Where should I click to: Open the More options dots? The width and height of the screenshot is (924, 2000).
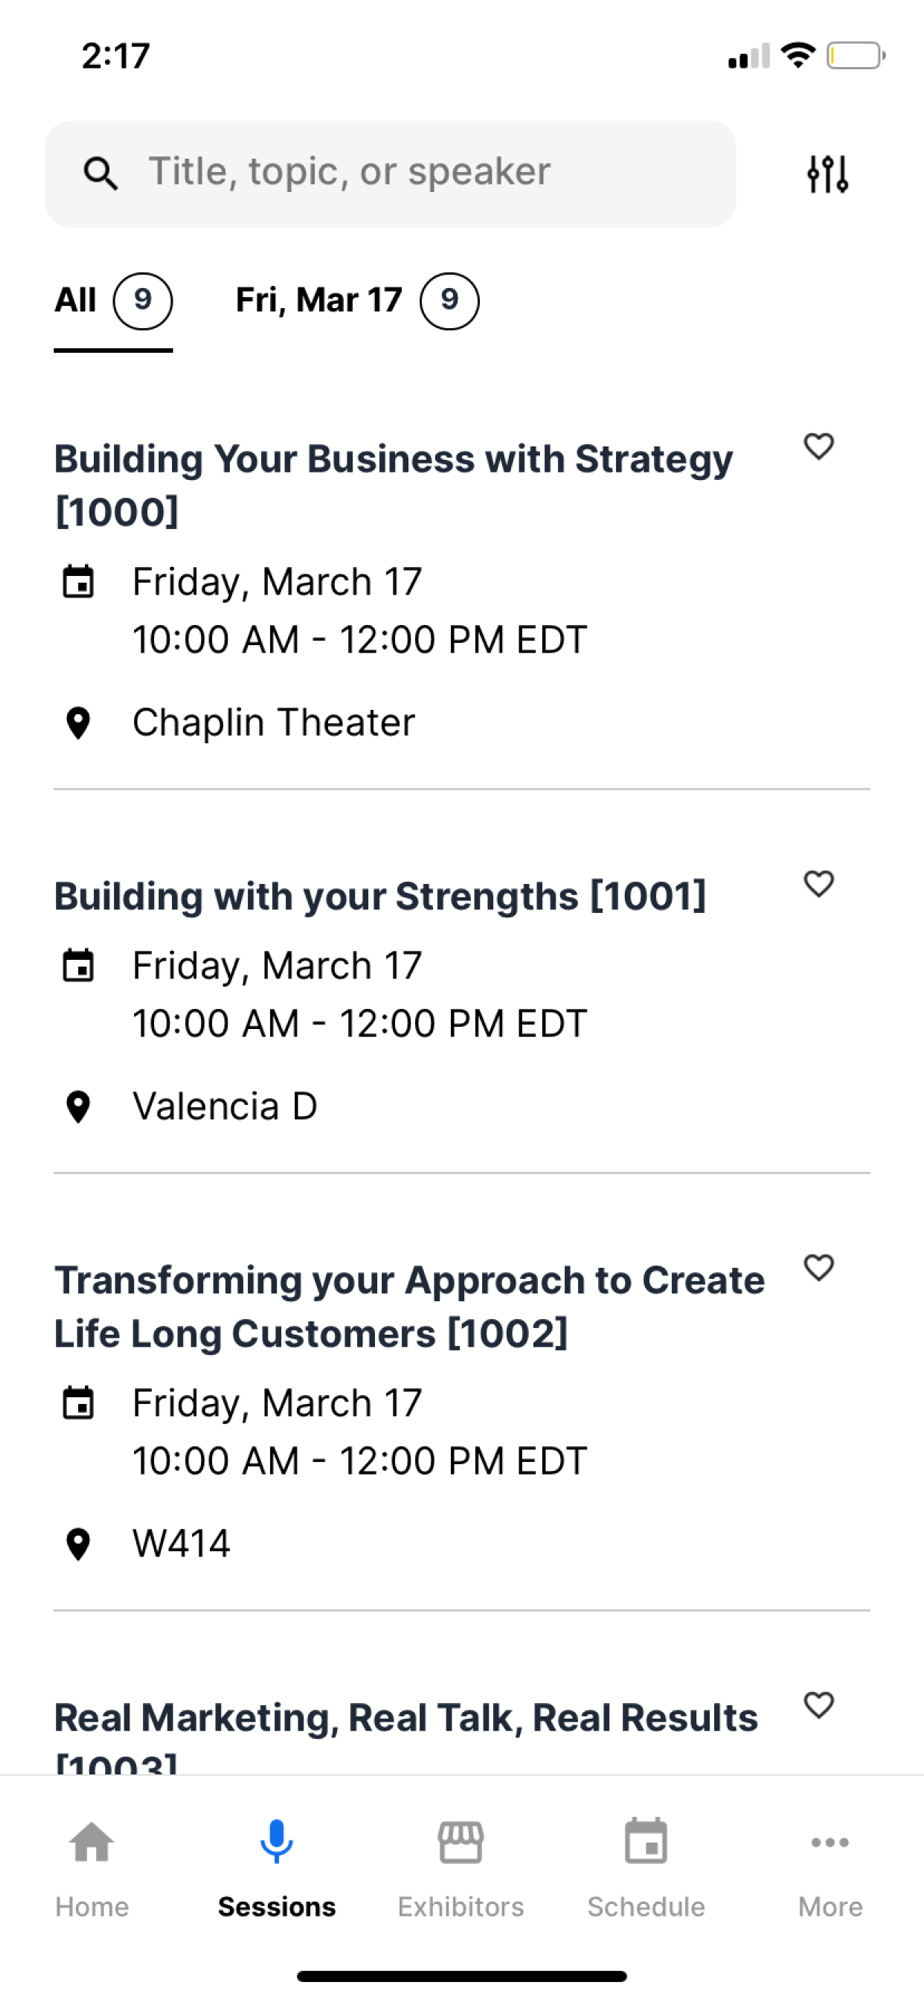830,1842
